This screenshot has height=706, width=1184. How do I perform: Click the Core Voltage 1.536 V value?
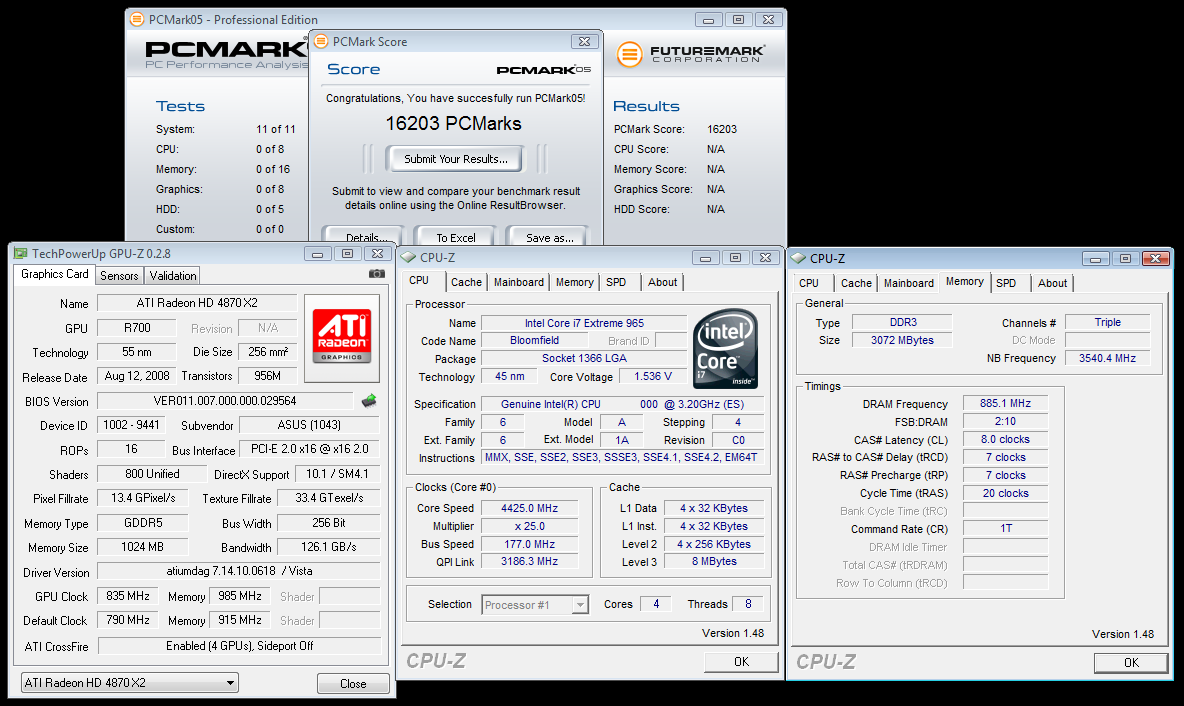pyautogui.click(x=652, y=376)
